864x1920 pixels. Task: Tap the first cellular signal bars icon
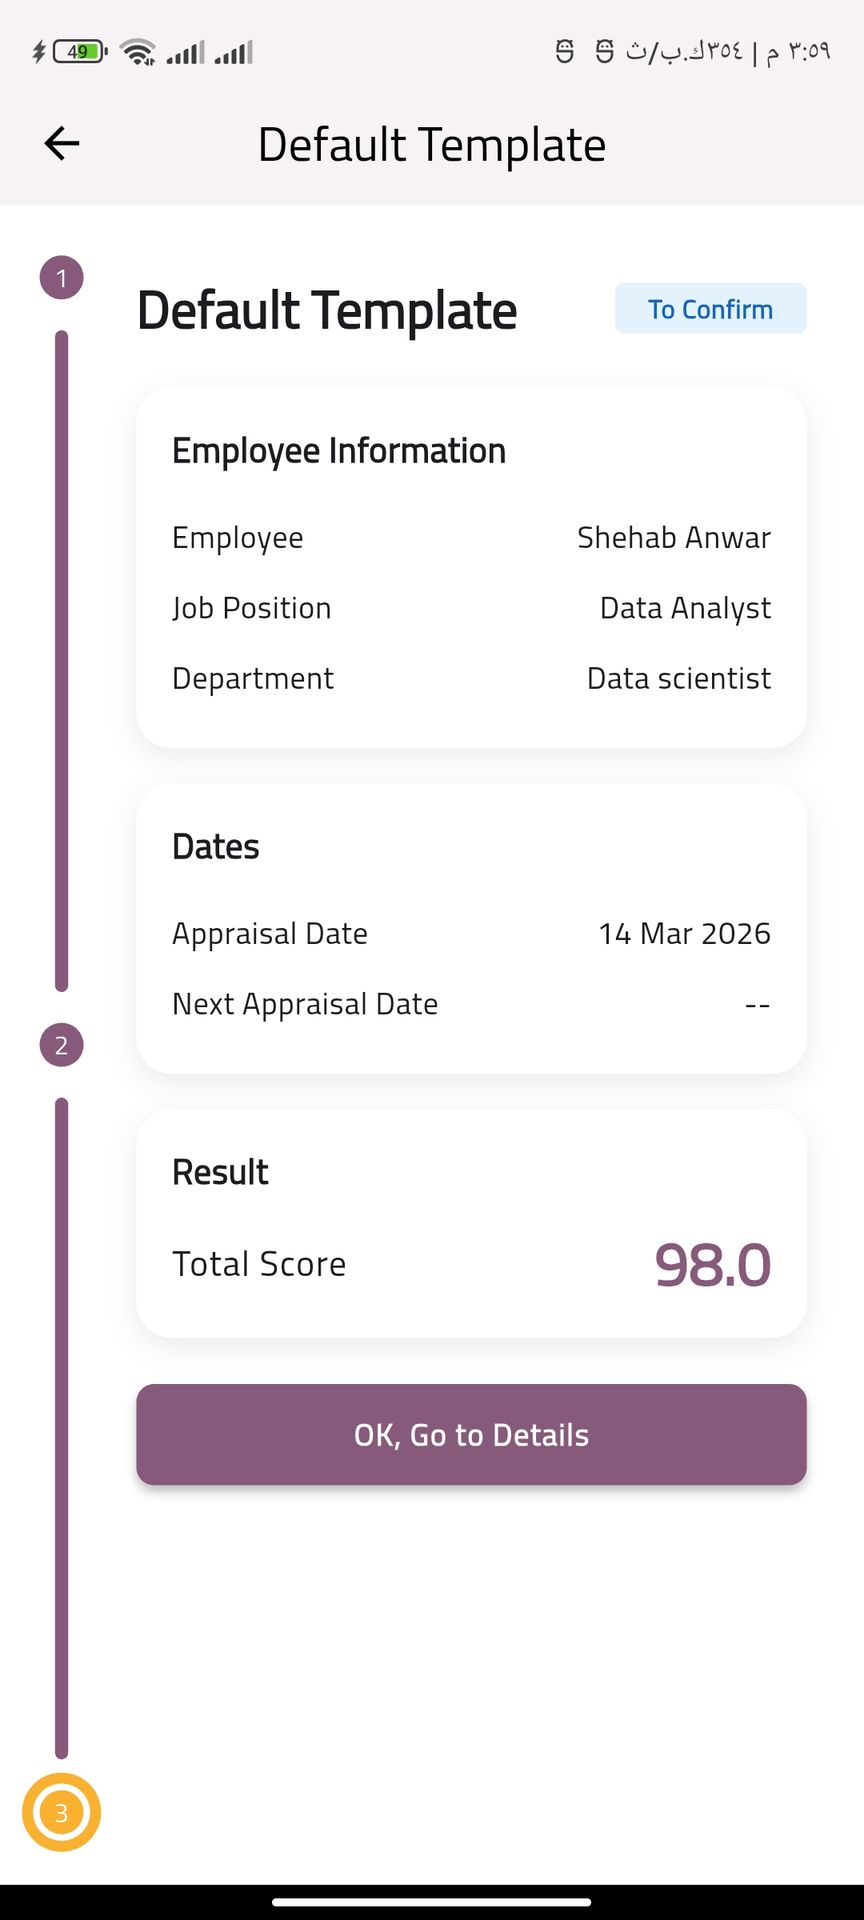coord(185,51)
